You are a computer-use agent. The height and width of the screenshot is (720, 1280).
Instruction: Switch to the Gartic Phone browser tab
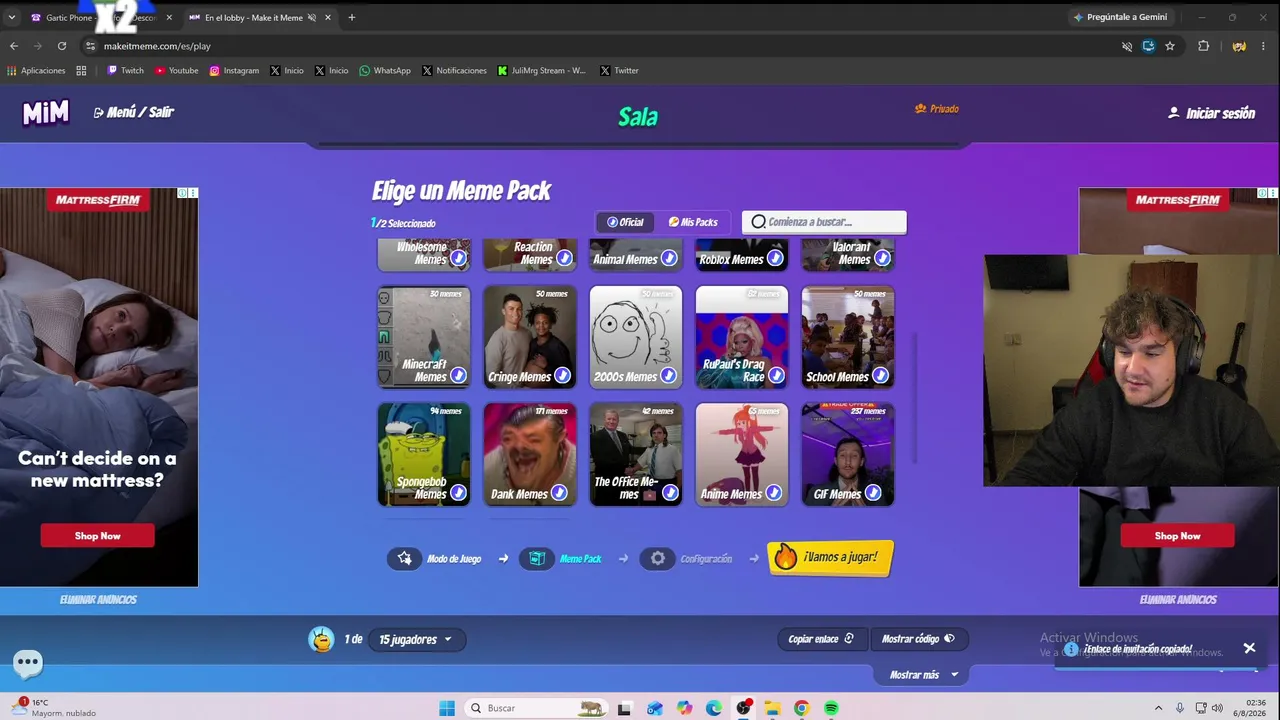click(102, 17)
